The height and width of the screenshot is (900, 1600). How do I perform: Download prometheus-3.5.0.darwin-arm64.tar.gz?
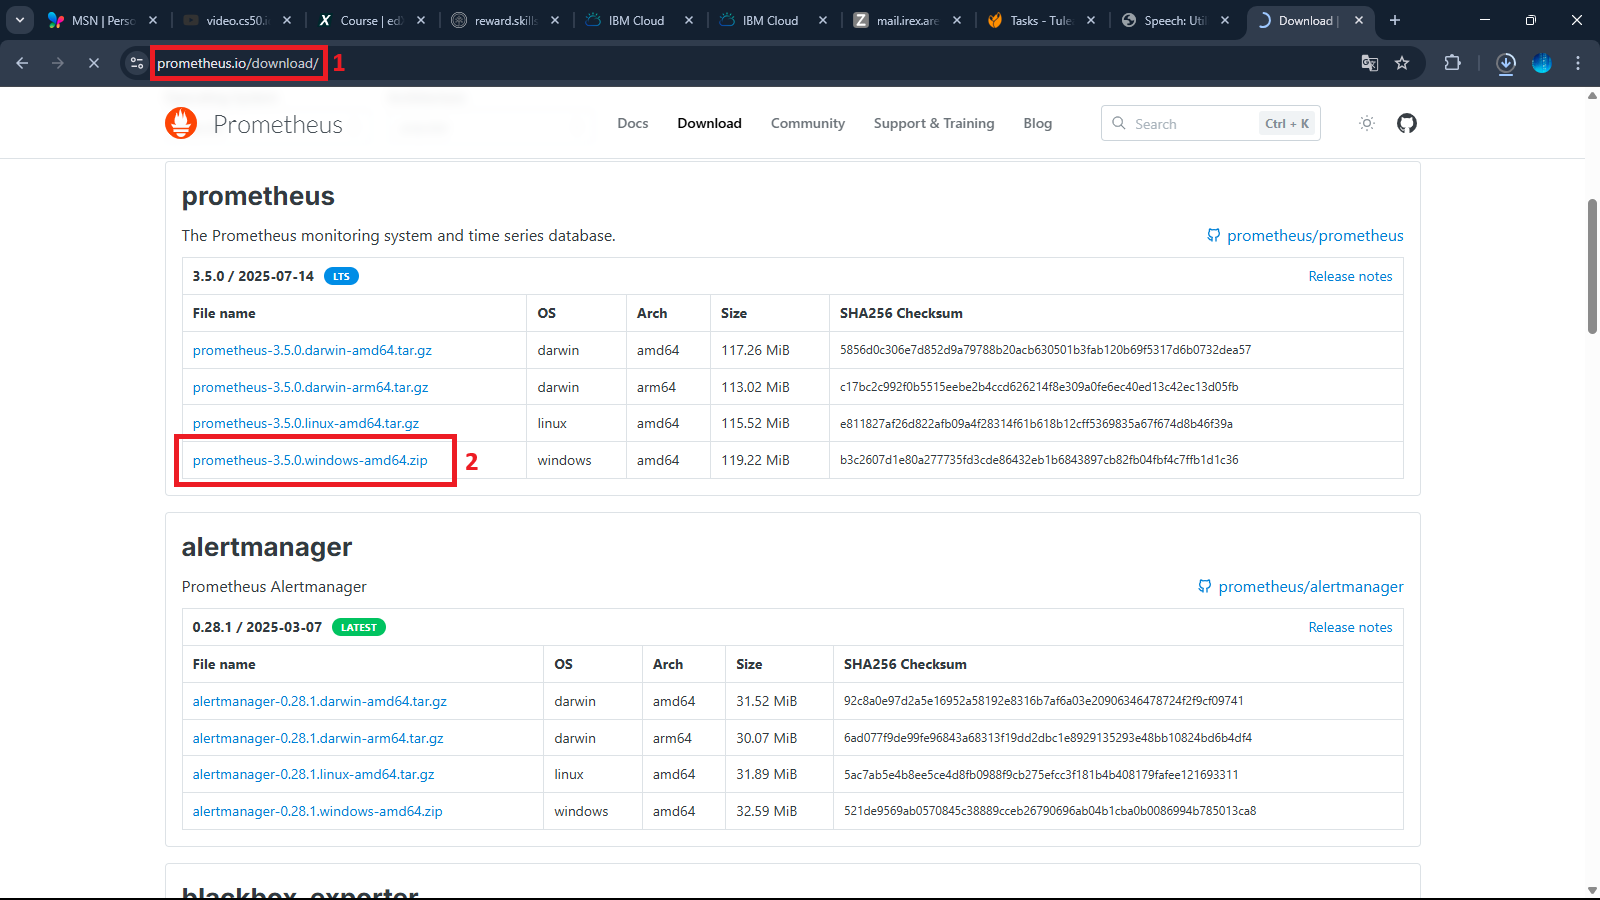(310, 387)
